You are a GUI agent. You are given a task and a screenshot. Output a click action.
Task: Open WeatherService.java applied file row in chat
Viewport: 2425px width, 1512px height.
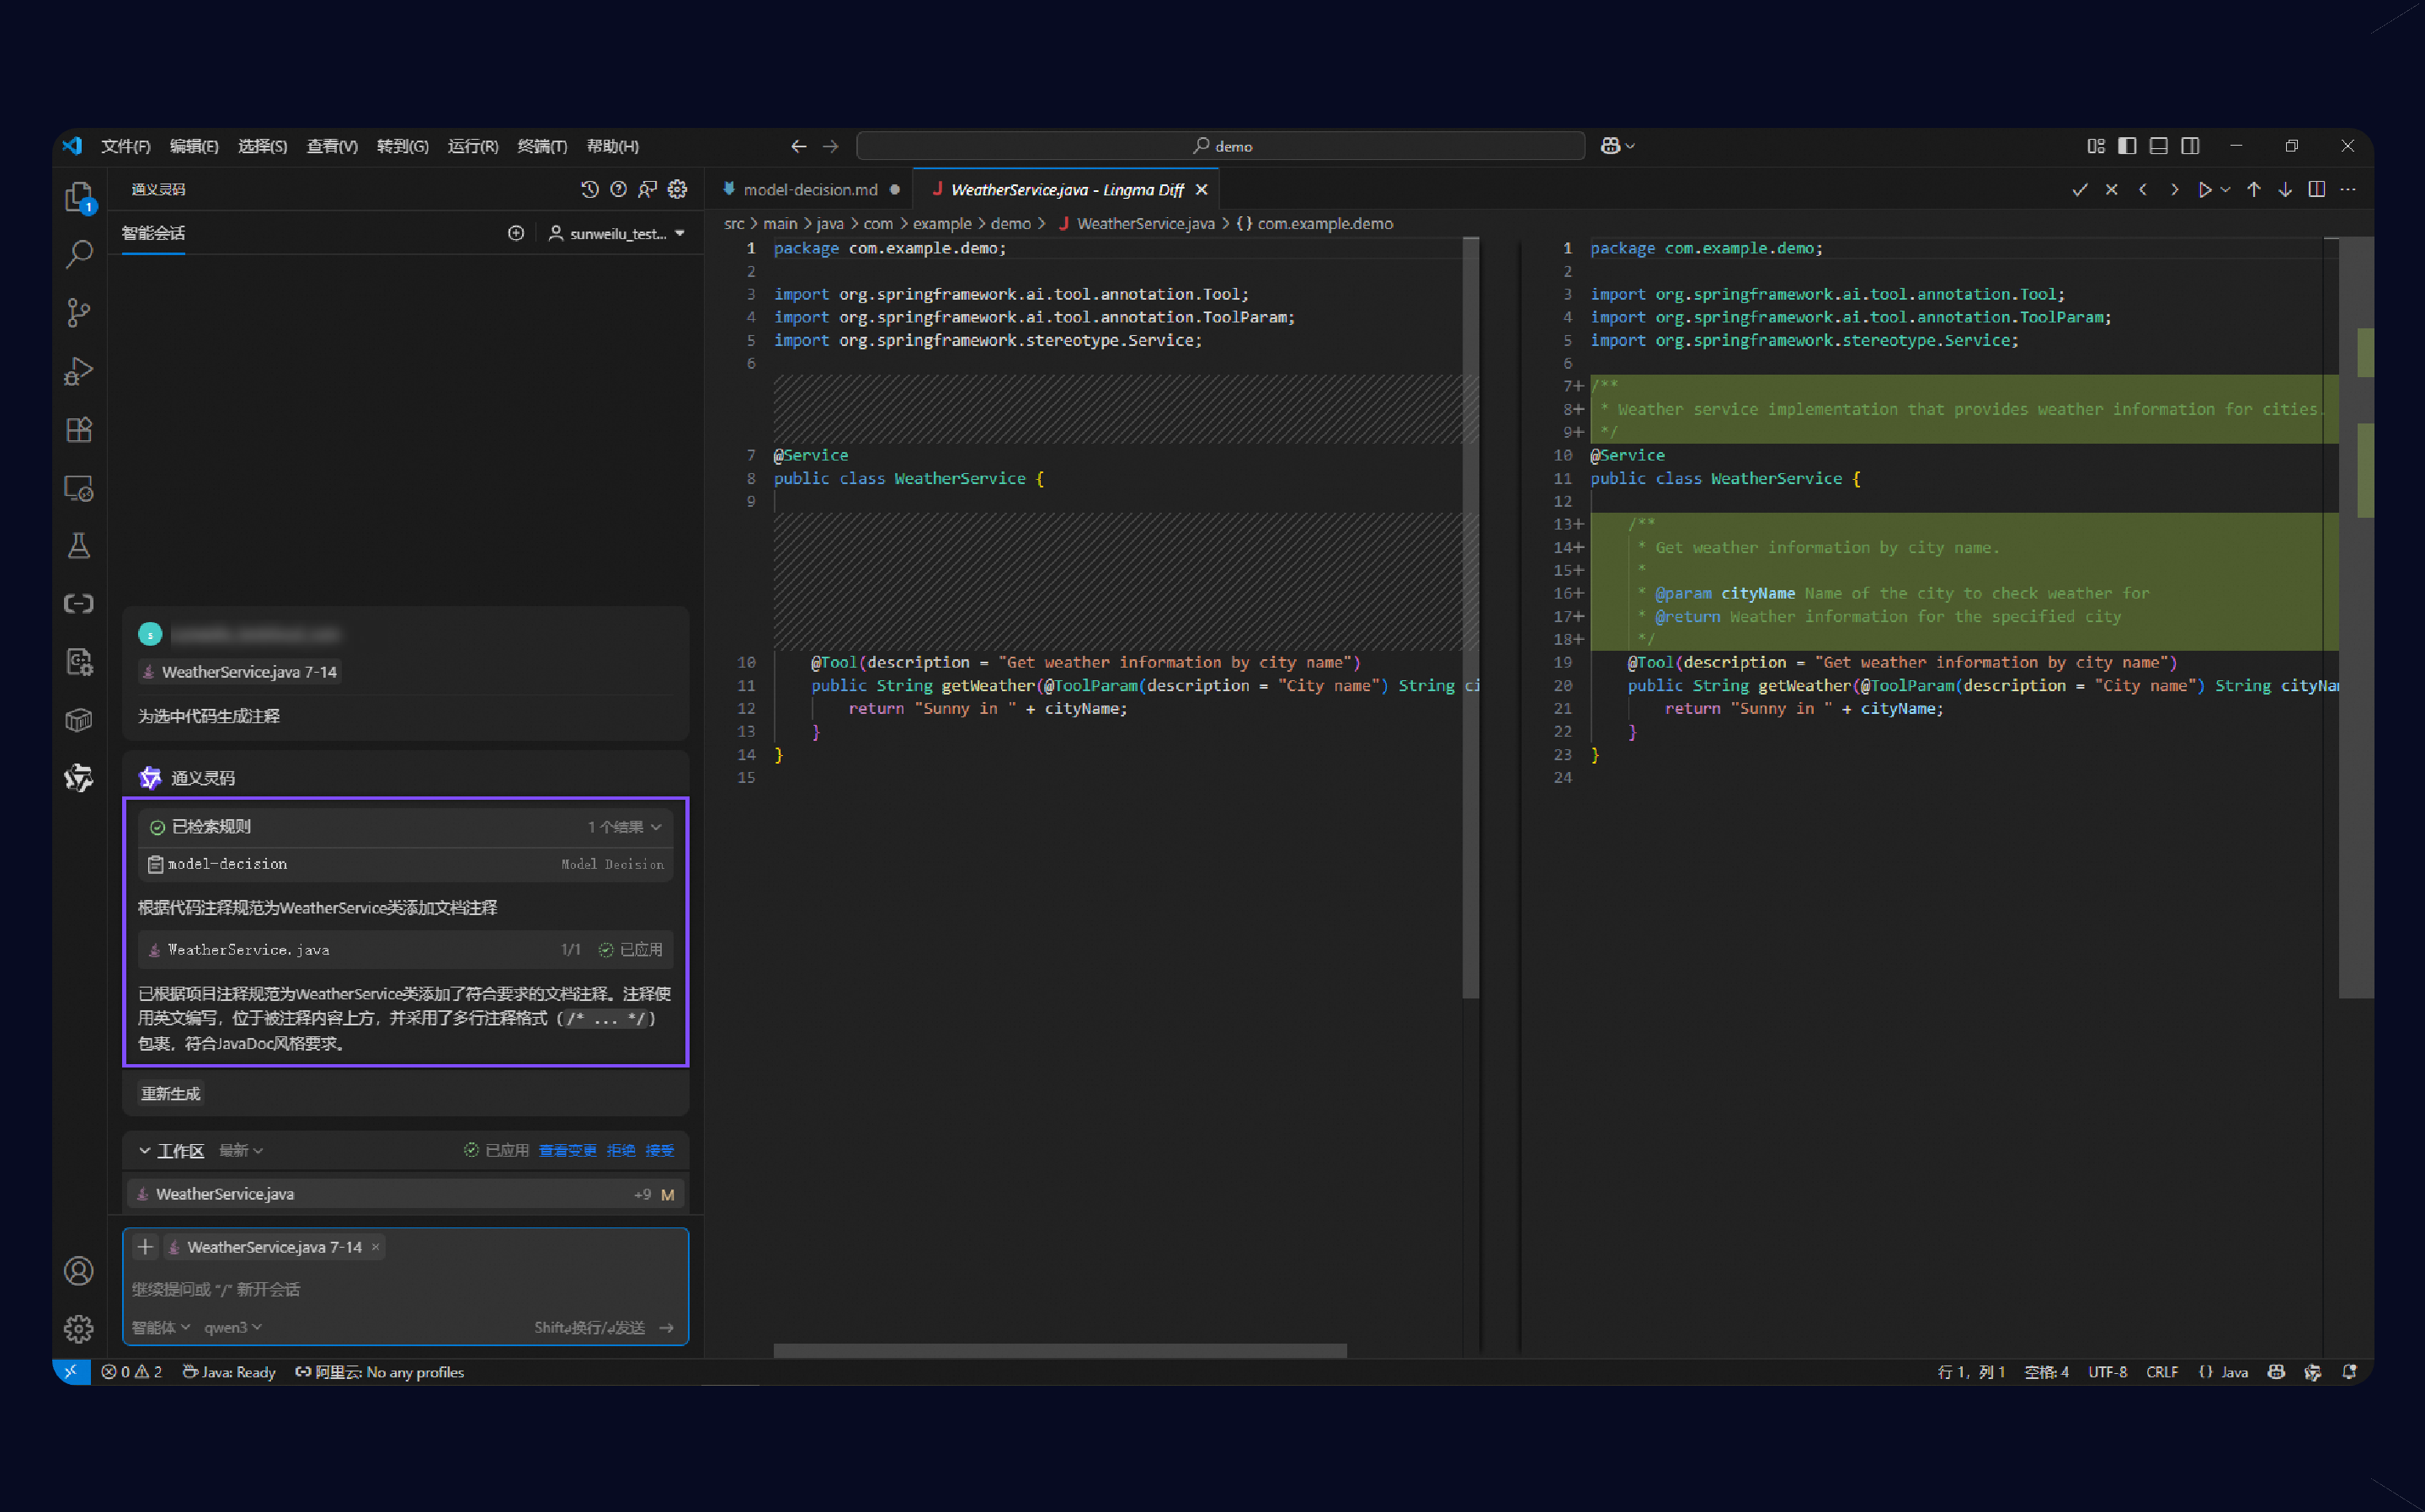point(405,949)
